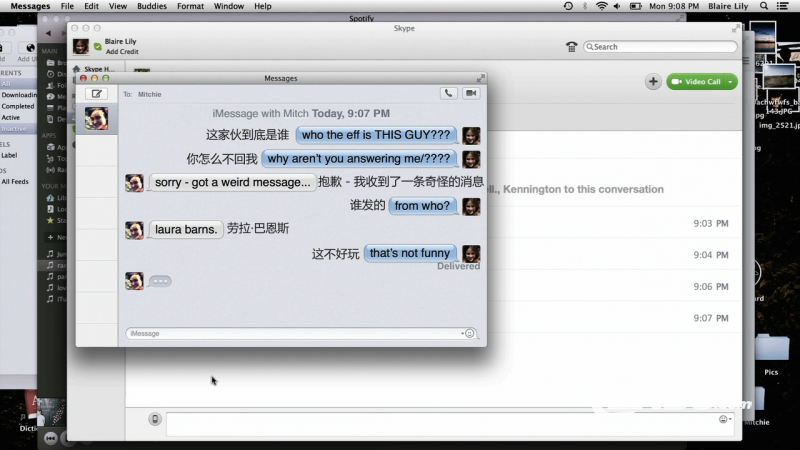
Task: Open the Format menu
Action: (x=190, y=6)
